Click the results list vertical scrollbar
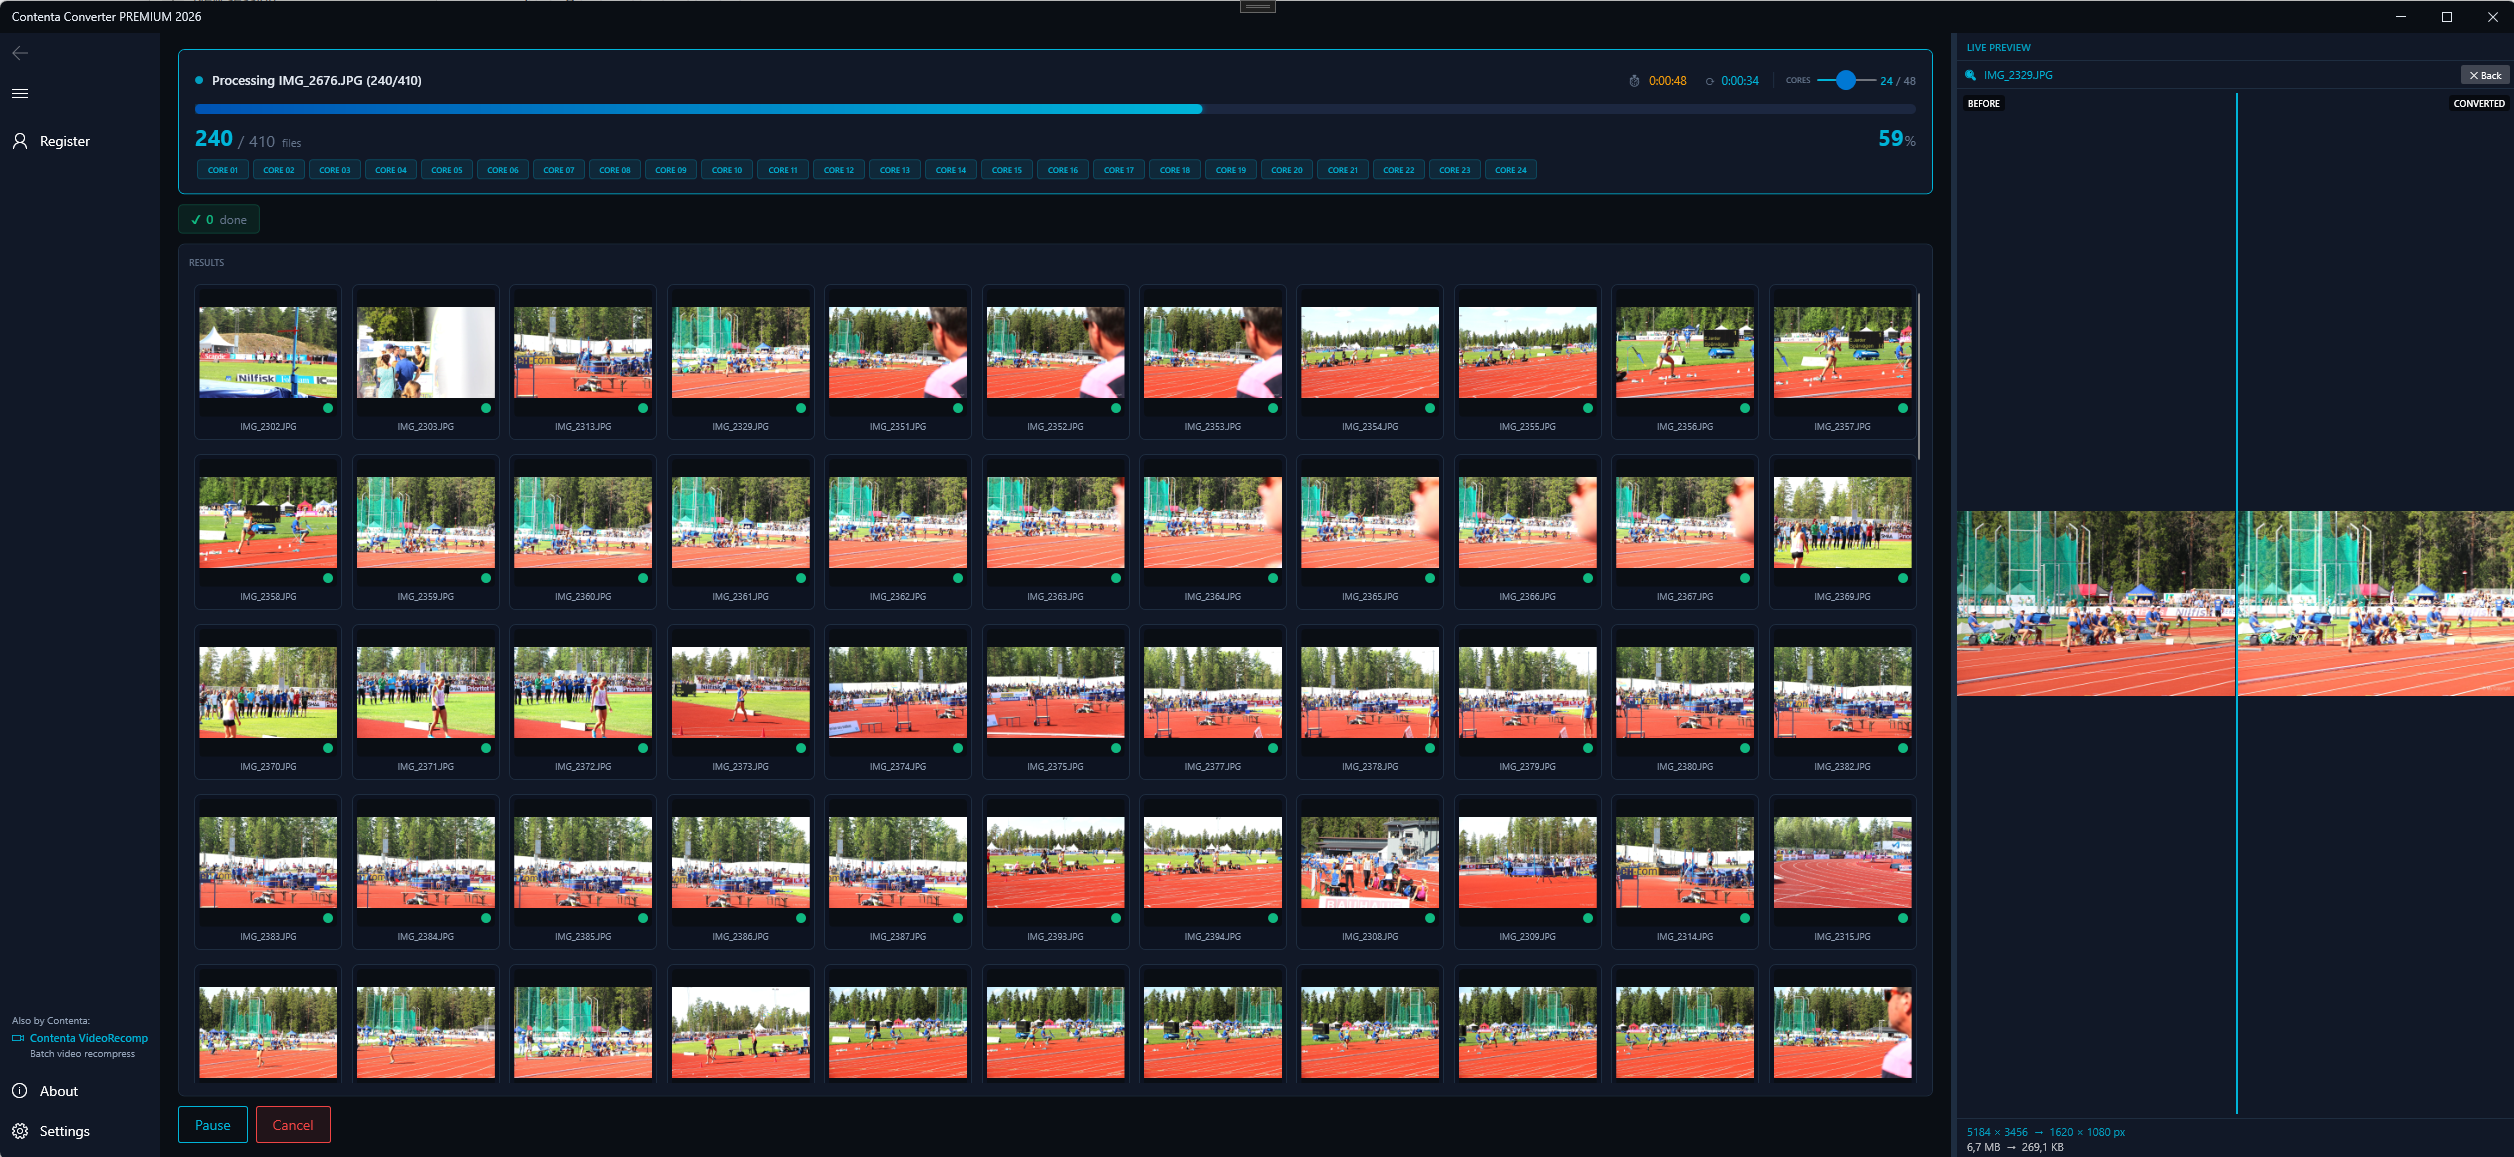2514x1157 pixels. (x=1918, y=375)
